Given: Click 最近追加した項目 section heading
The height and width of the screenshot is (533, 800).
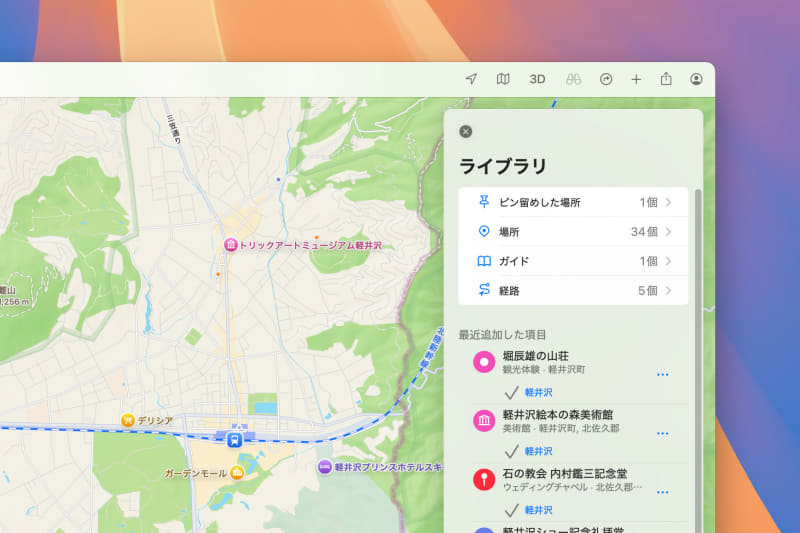Looking at the screenshot, I should pos(503,335).
